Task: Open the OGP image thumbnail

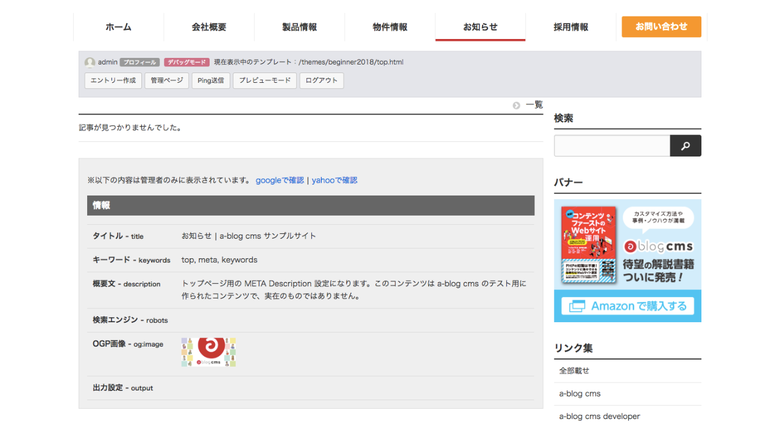Action: [x=208, y=351]
